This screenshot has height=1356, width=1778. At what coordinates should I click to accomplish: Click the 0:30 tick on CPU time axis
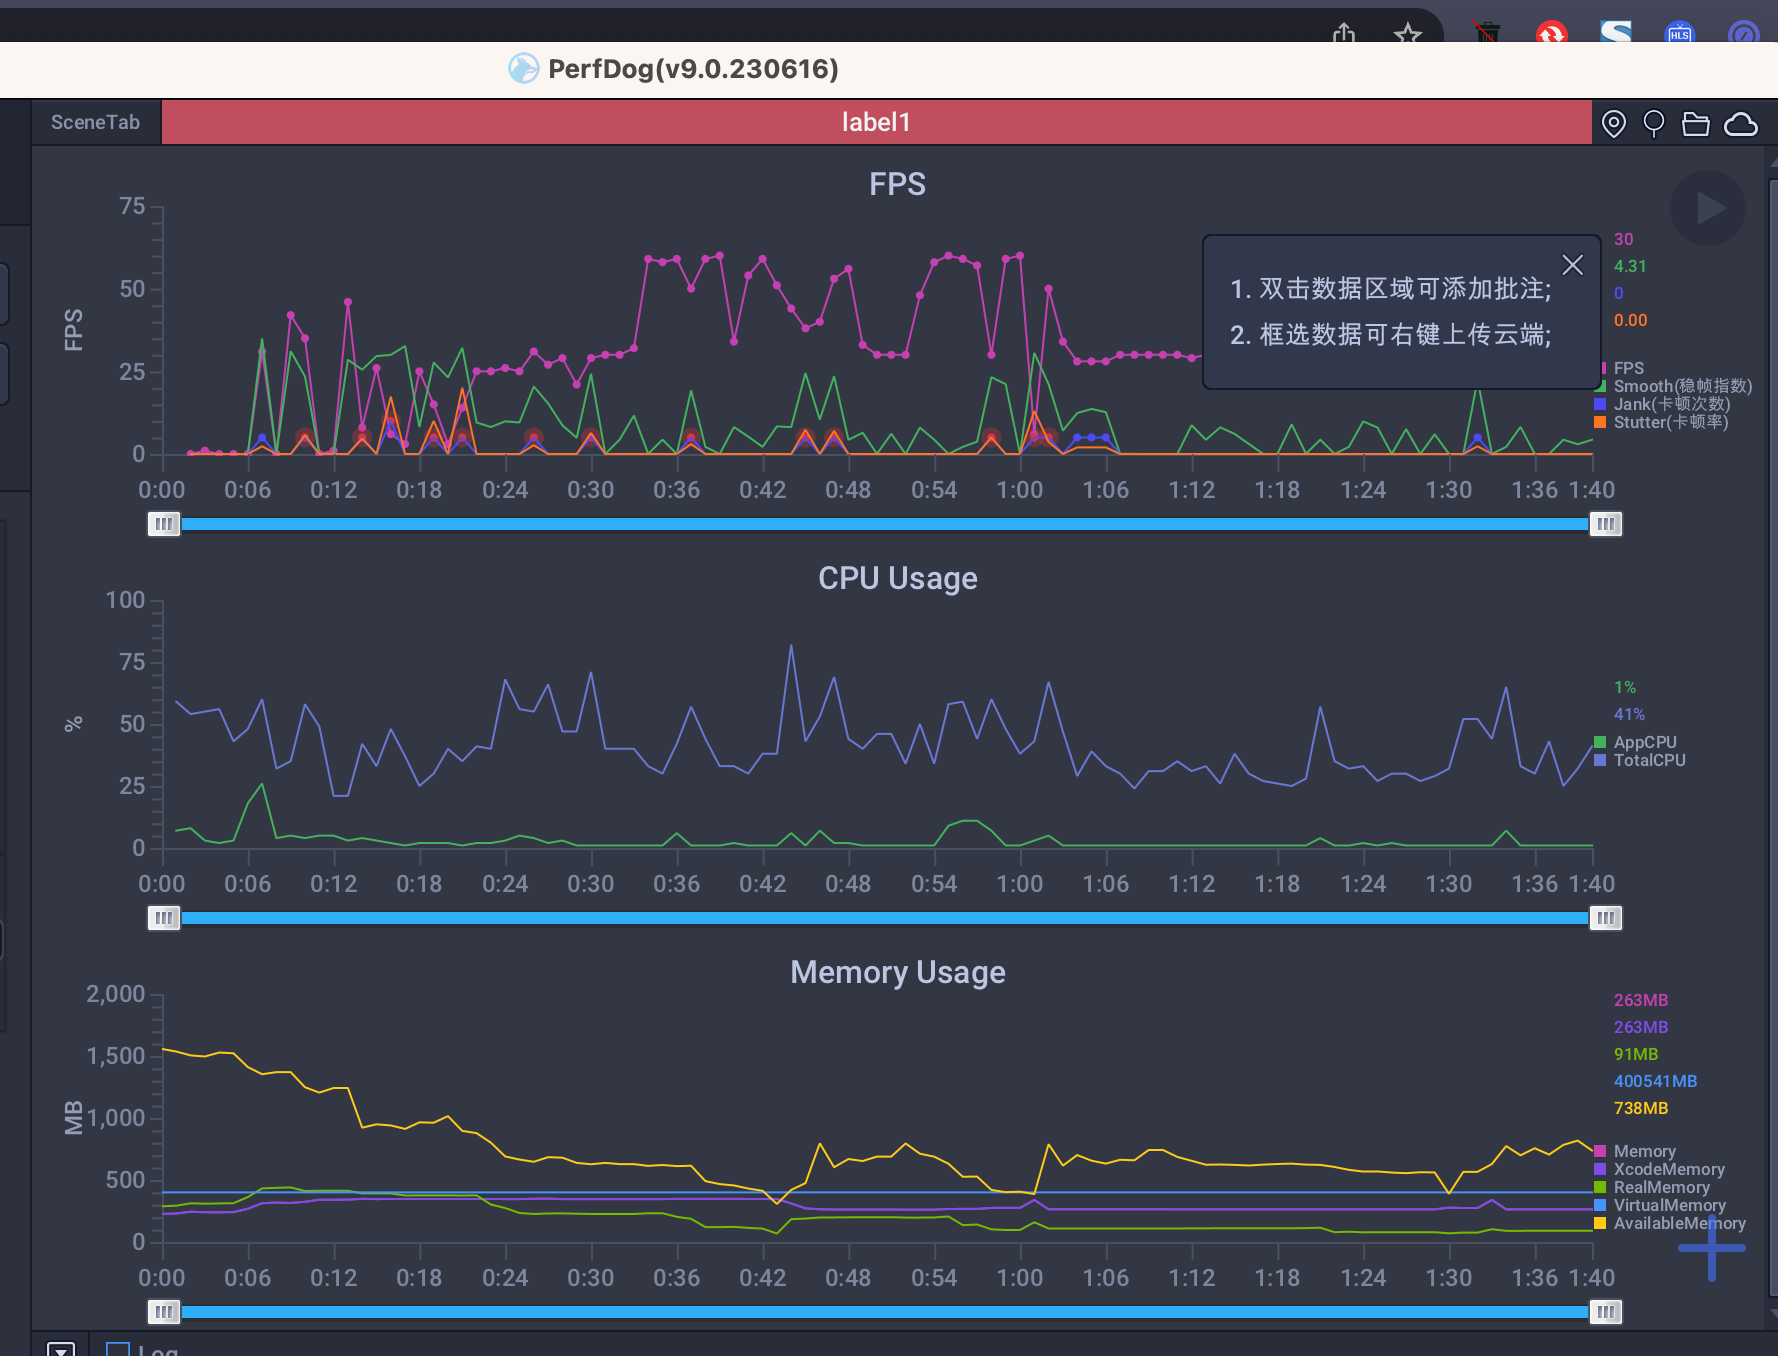591,884
